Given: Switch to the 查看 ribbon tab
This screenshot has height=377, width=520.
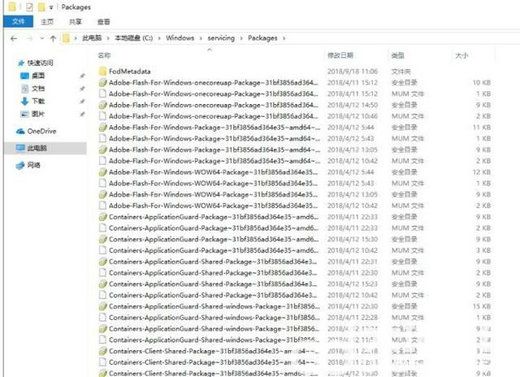Looking at the screenshot, I should click(x=103, y=22).
